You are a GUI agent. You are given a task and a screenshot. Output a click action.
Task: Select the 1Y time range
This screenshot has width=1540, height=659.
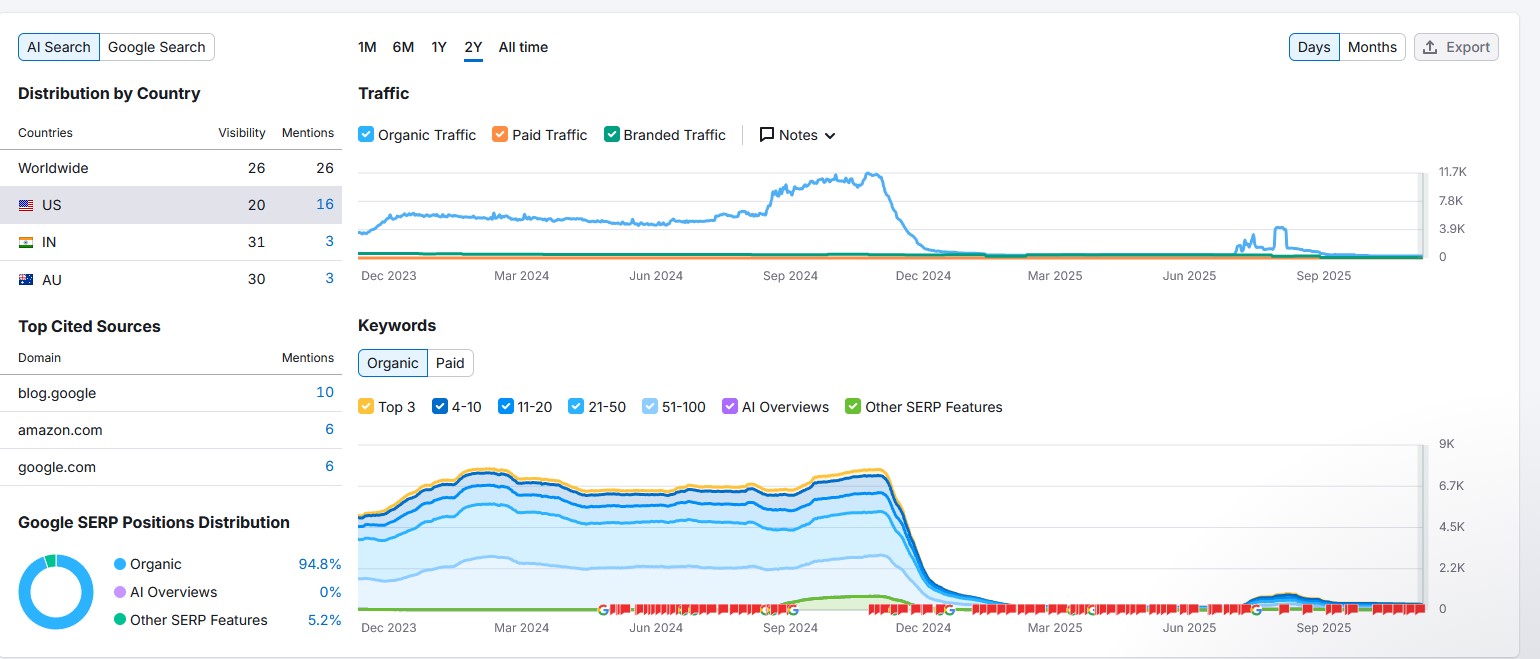pos(439,47)
